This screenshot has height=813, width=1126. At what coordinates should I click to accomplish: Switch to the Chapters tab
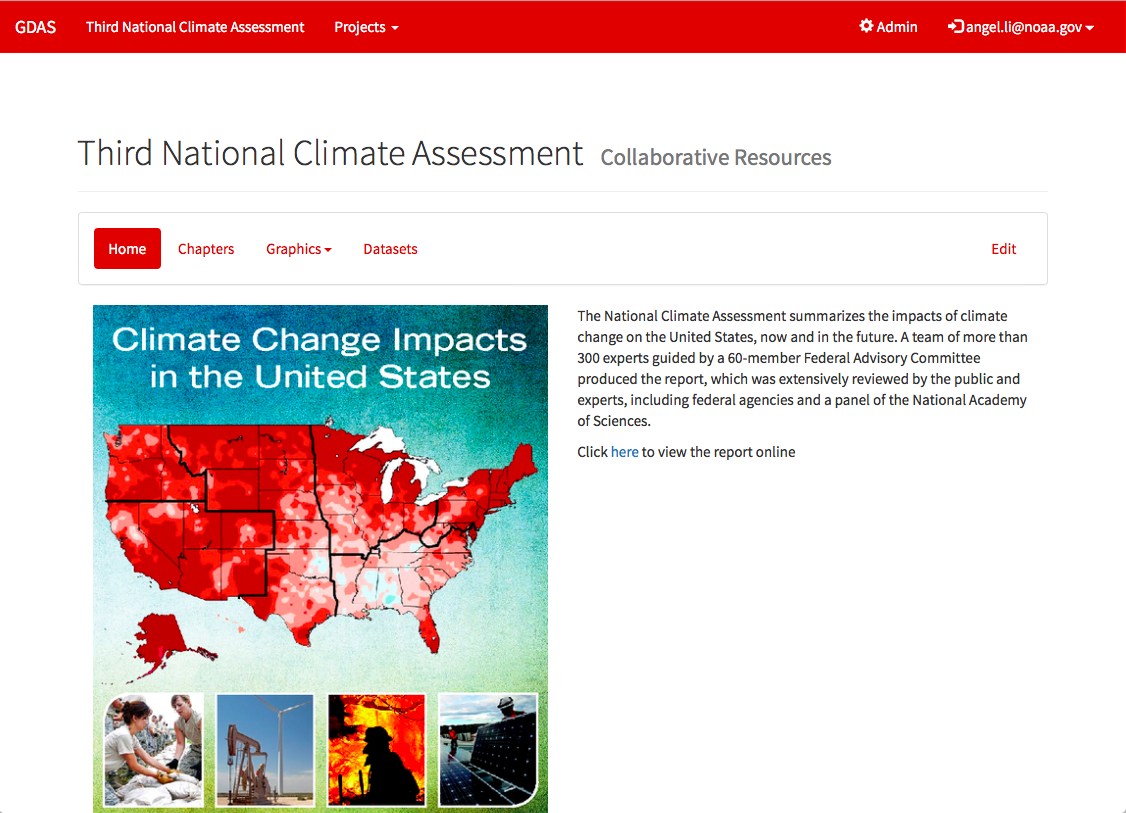[x=206, y=248]
